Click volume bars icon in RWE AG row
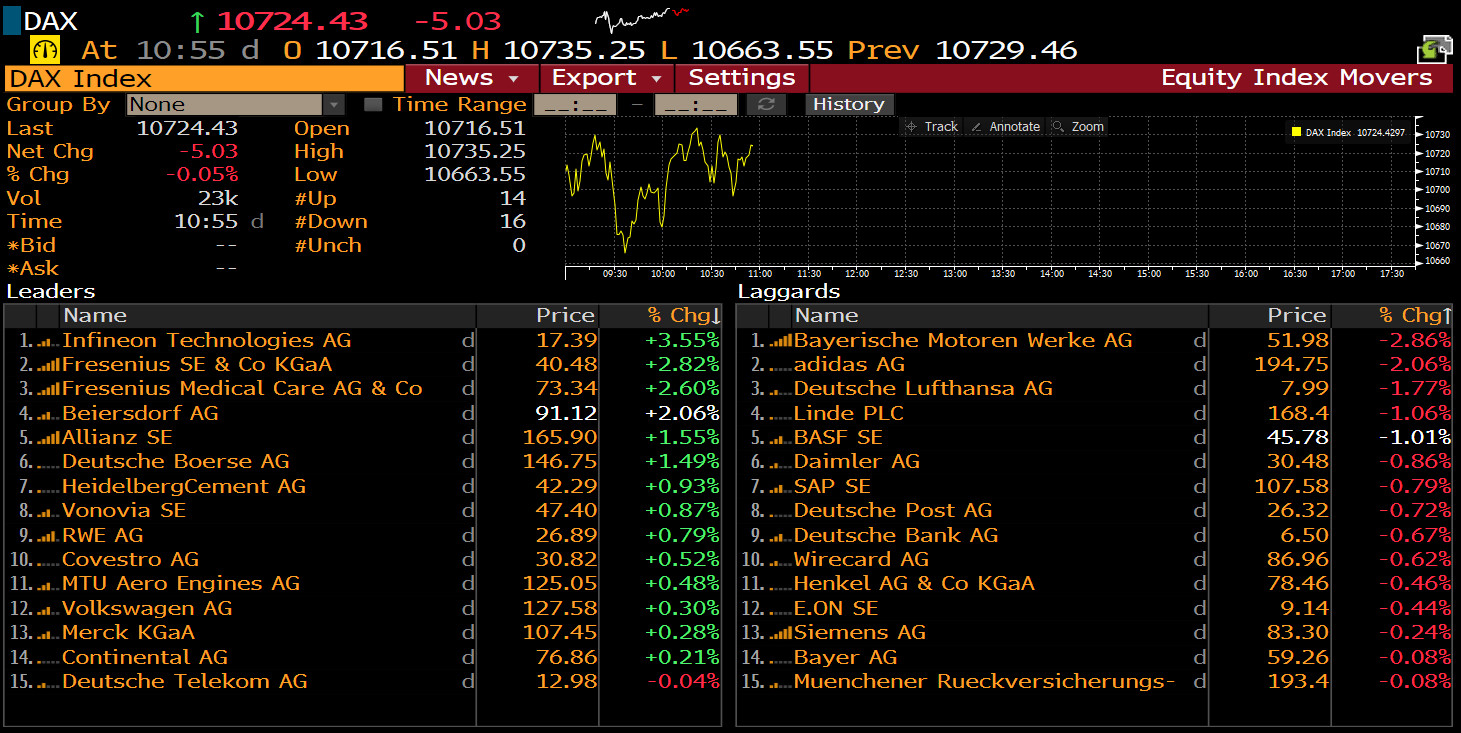 click(49, 536)
